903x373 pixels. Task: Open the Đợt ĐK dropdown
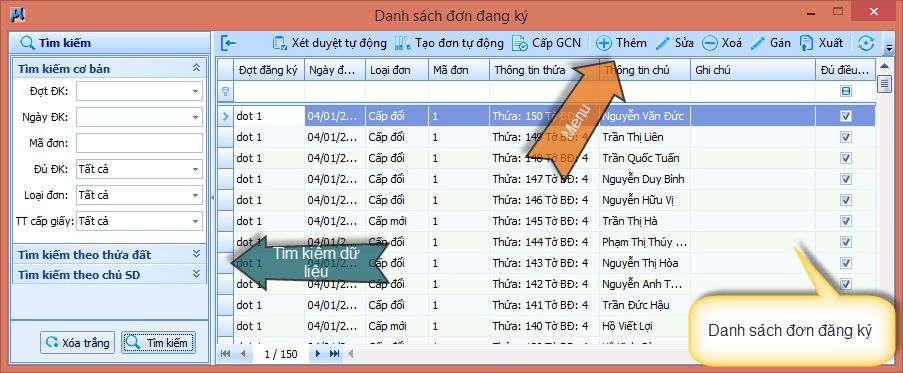(195, 91)
